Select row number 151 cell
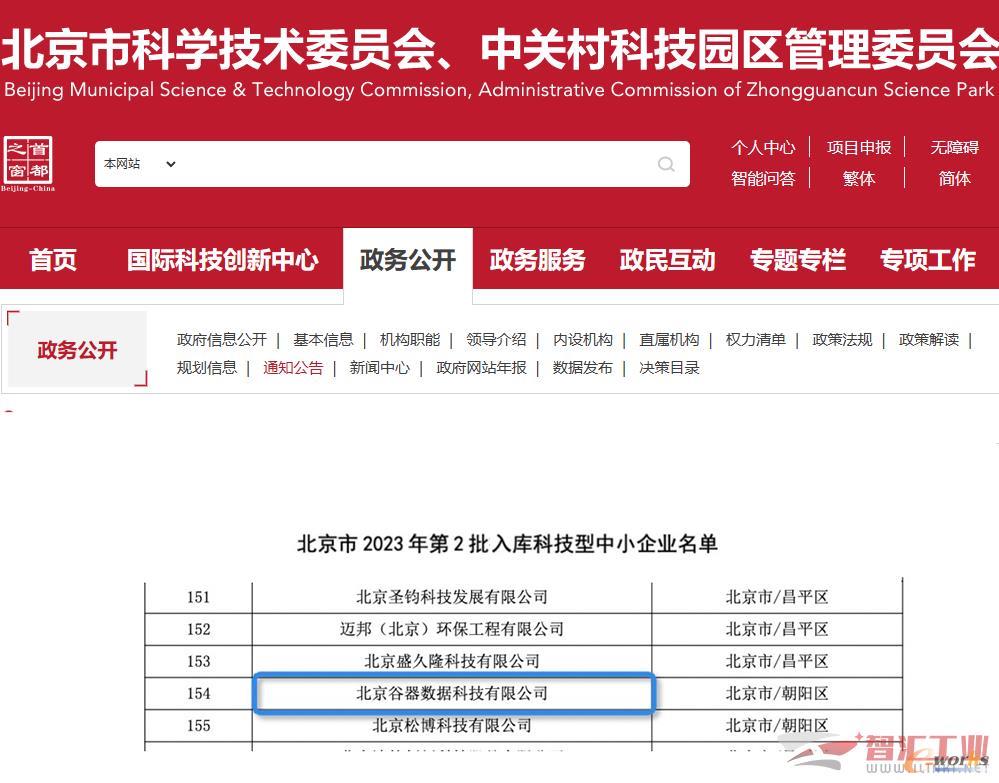999x783 pixels. click(x=198, y=597)
